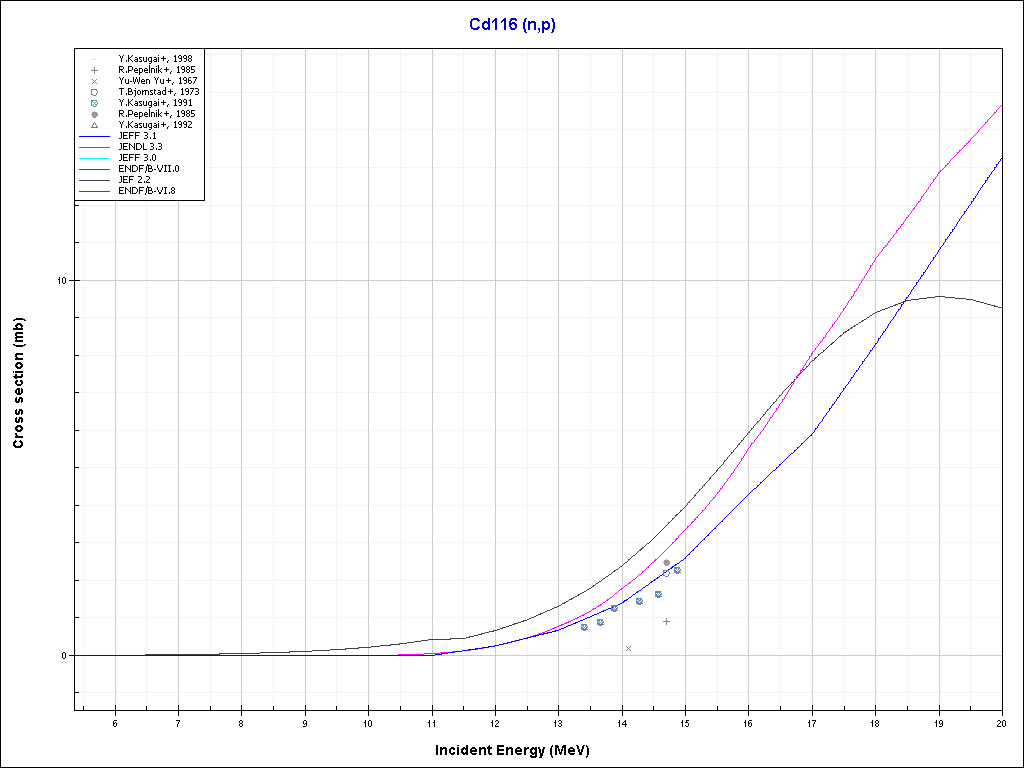The width and height of the screenshot is (1024, 768).
Task: Click the Cross section (mb) axis label
Action: [x=18, y=383]
